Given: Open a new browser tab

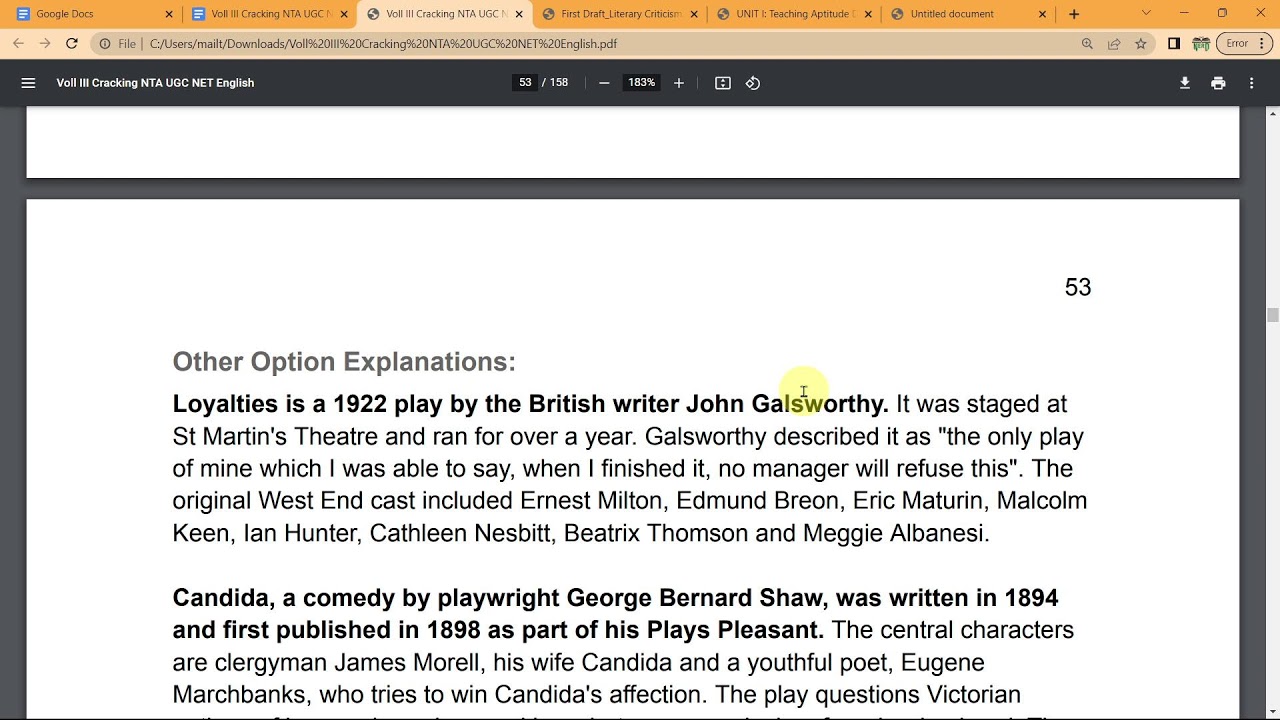Looking at the screenshot, I should (x=1074, y=14).
